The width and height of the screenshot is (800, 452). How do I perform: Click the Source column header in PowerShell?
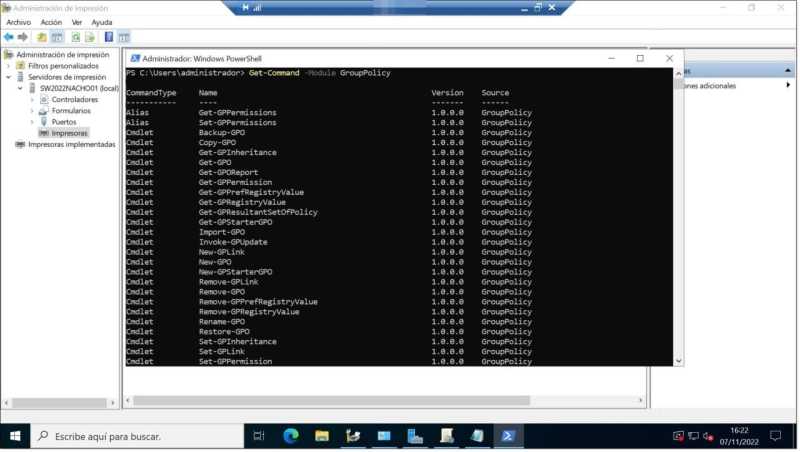495,93
